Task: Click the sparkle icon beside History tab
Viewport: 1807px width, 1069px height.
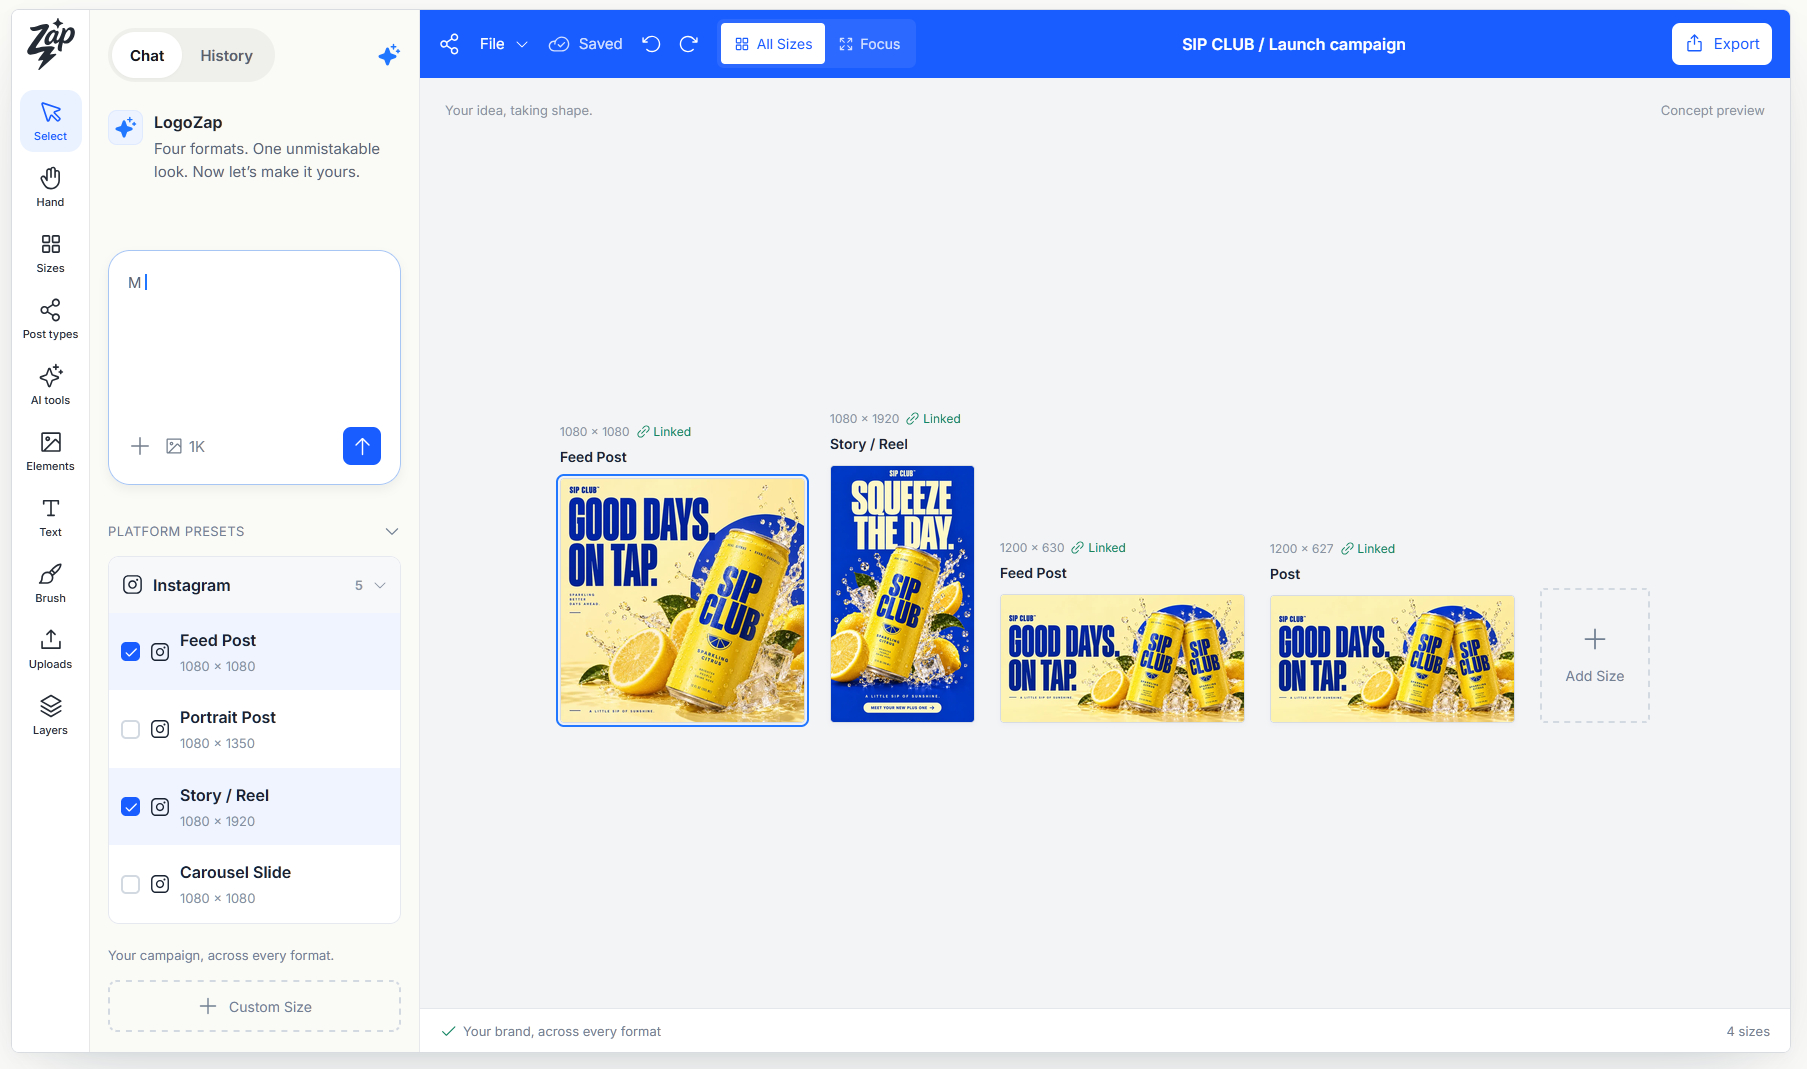Action: tap(389, 55)
